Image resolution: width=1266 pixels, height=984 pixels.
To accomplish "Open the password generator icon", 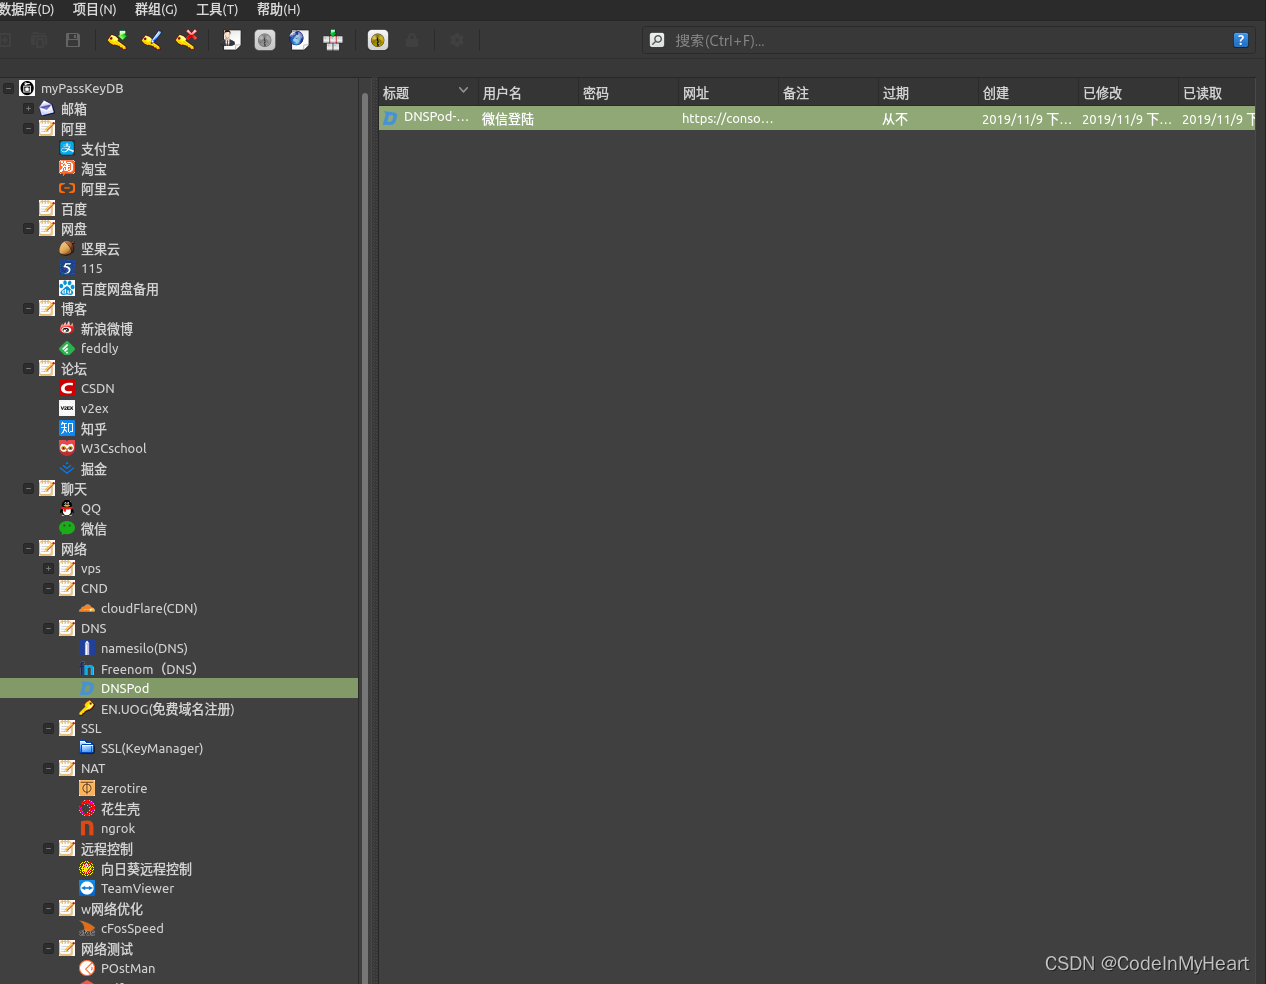I will point(378,40).
